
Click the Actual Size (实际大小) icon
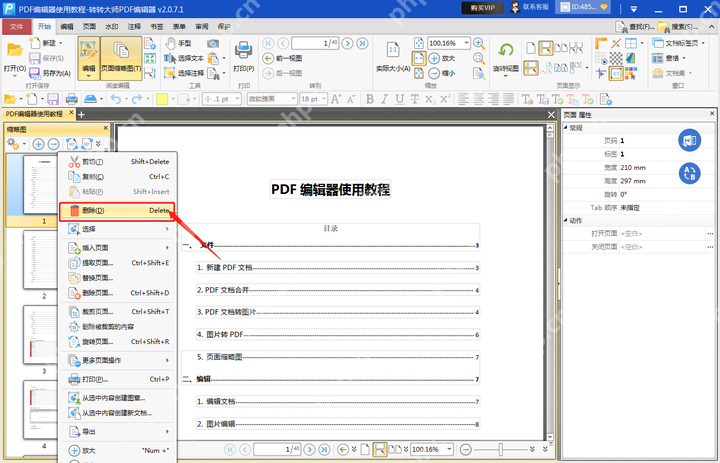393,56
